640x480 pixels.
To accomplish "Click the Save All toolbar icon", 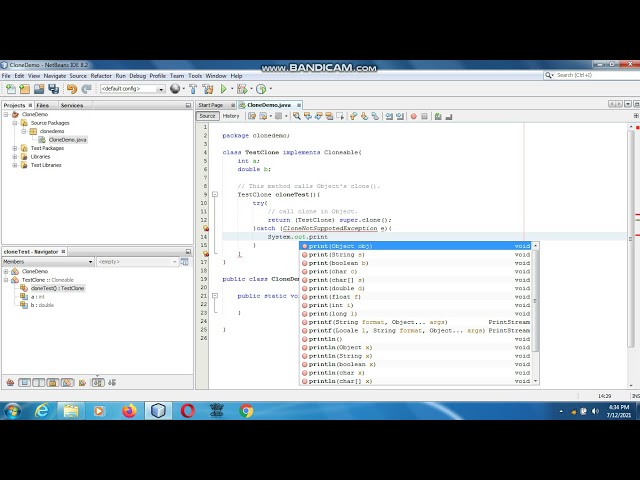I will [53, 89].
